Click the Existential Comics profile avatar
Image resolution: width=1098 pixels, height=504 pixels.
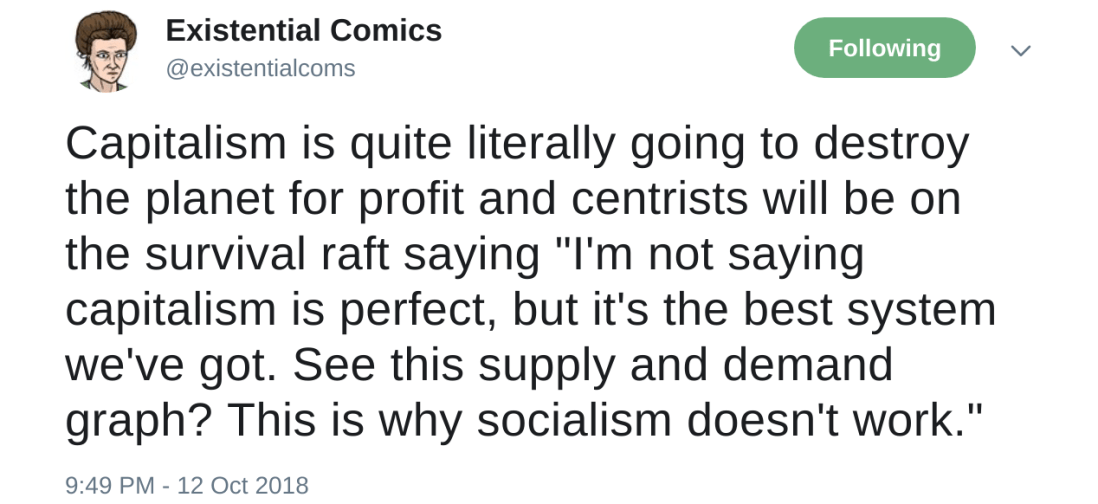coord(106,50)
